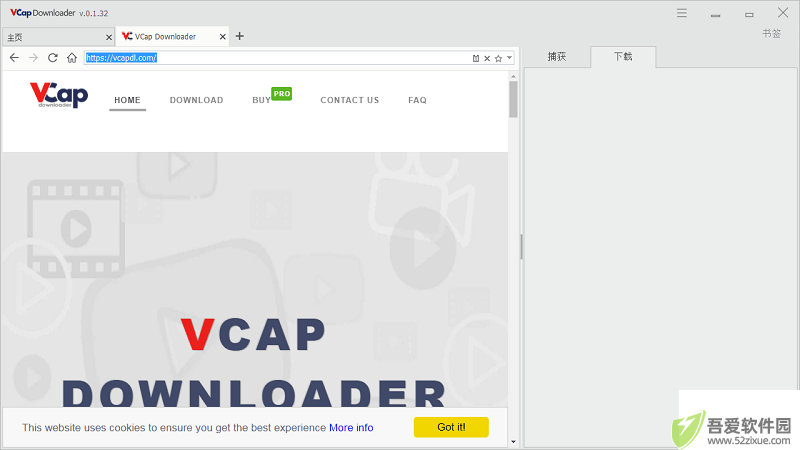Open DOWNLOAD in the site navigation

196,100
